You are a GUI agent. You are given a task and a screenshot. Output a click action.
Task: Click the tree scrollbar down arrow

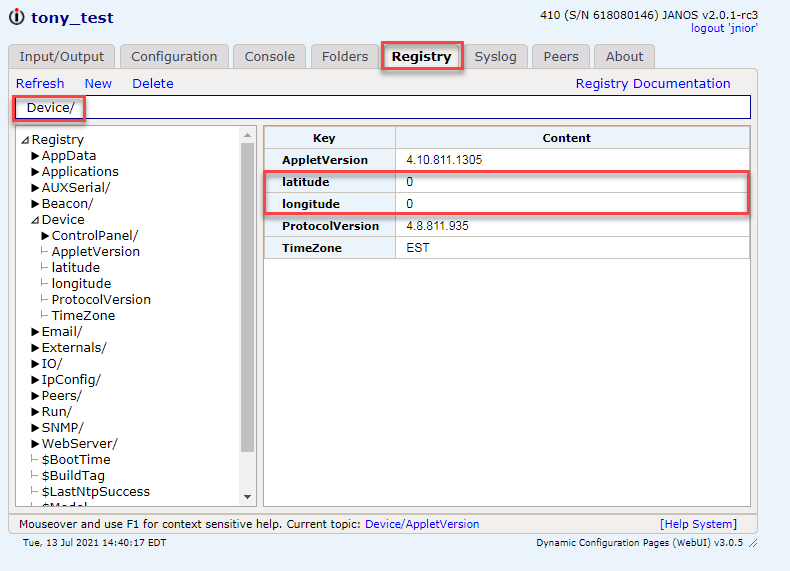click(247, 497)
